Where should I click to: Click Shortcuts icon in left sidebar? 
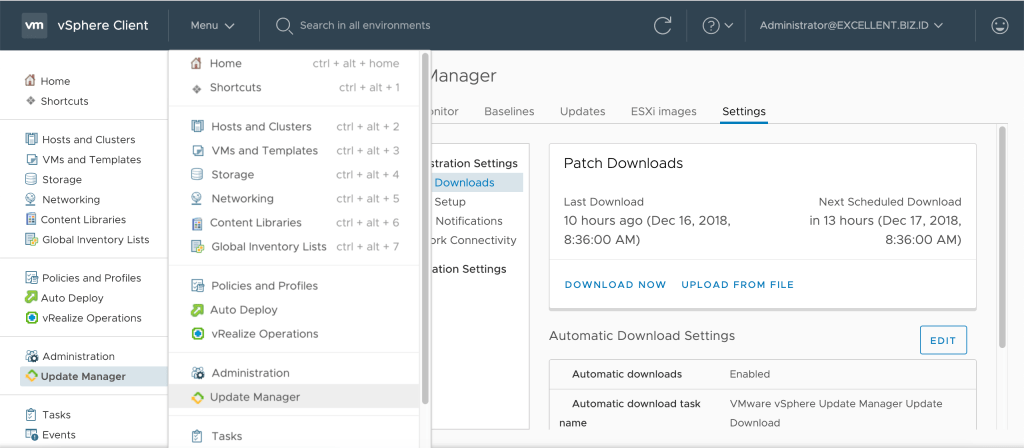[x=30, y=101]
